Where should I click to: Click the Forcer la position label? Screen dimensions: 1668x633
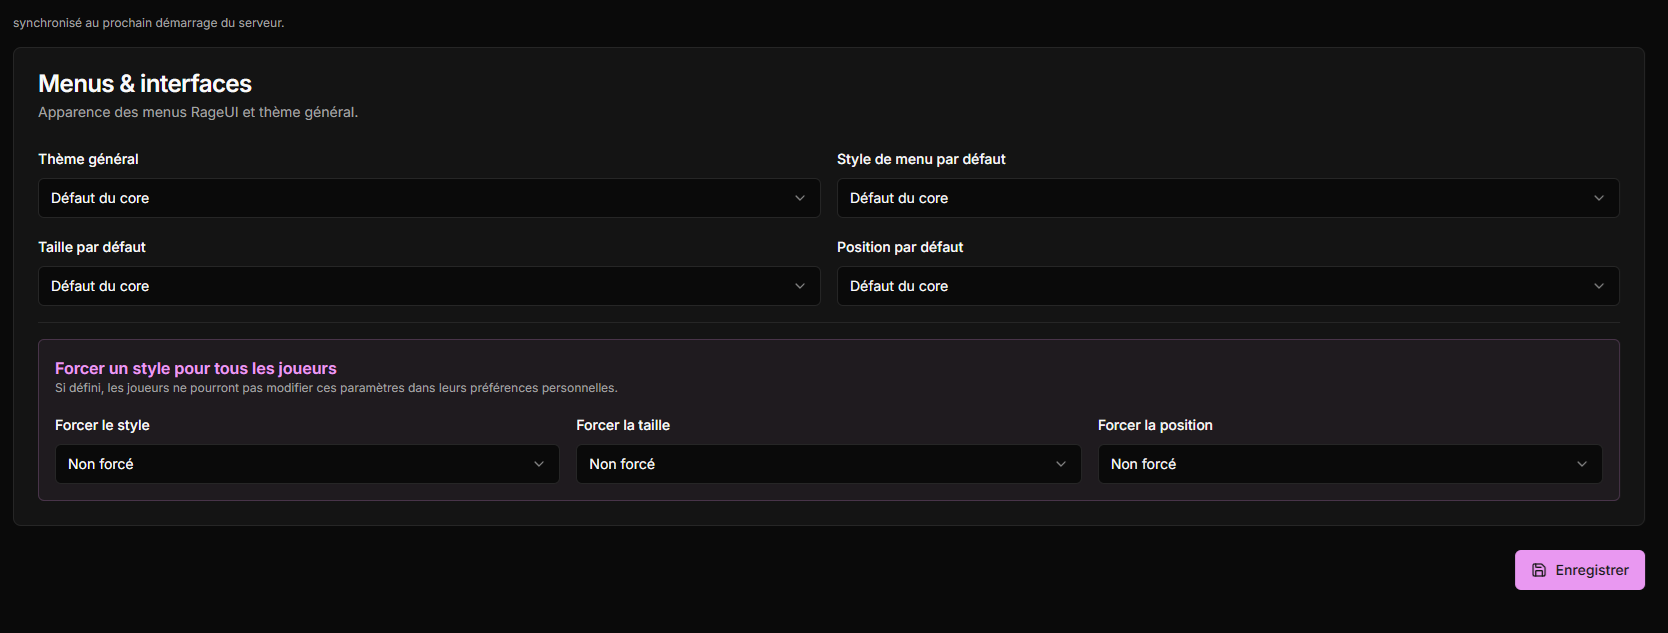pyautogui.click(x=1155, y=425)
